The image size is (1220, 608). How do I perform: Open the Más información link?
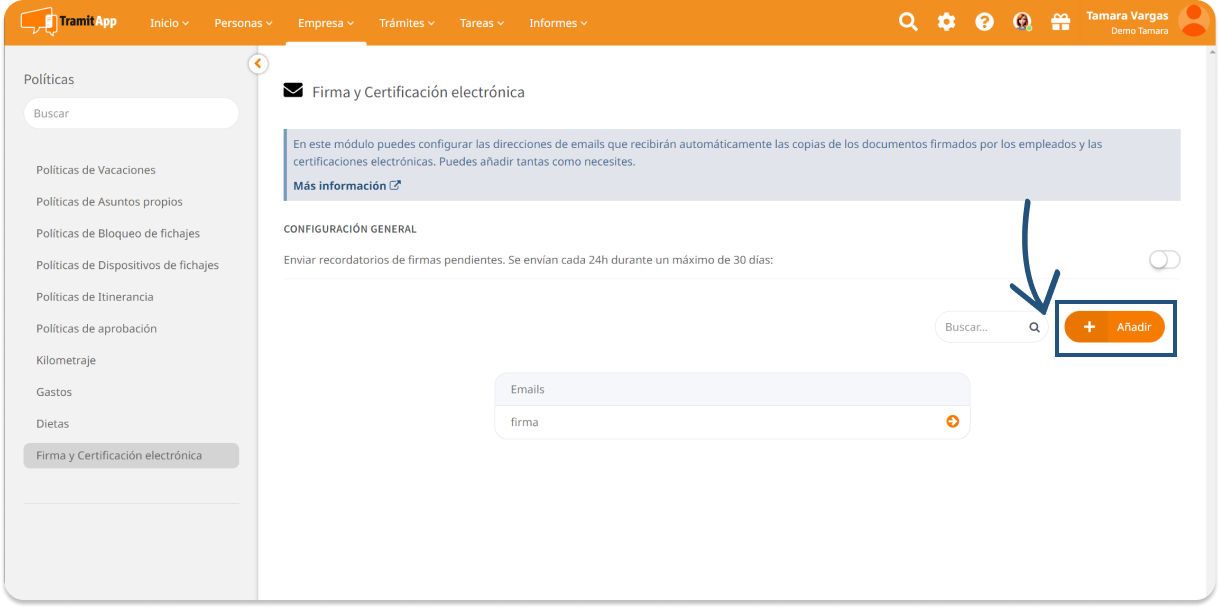(346, 186)
